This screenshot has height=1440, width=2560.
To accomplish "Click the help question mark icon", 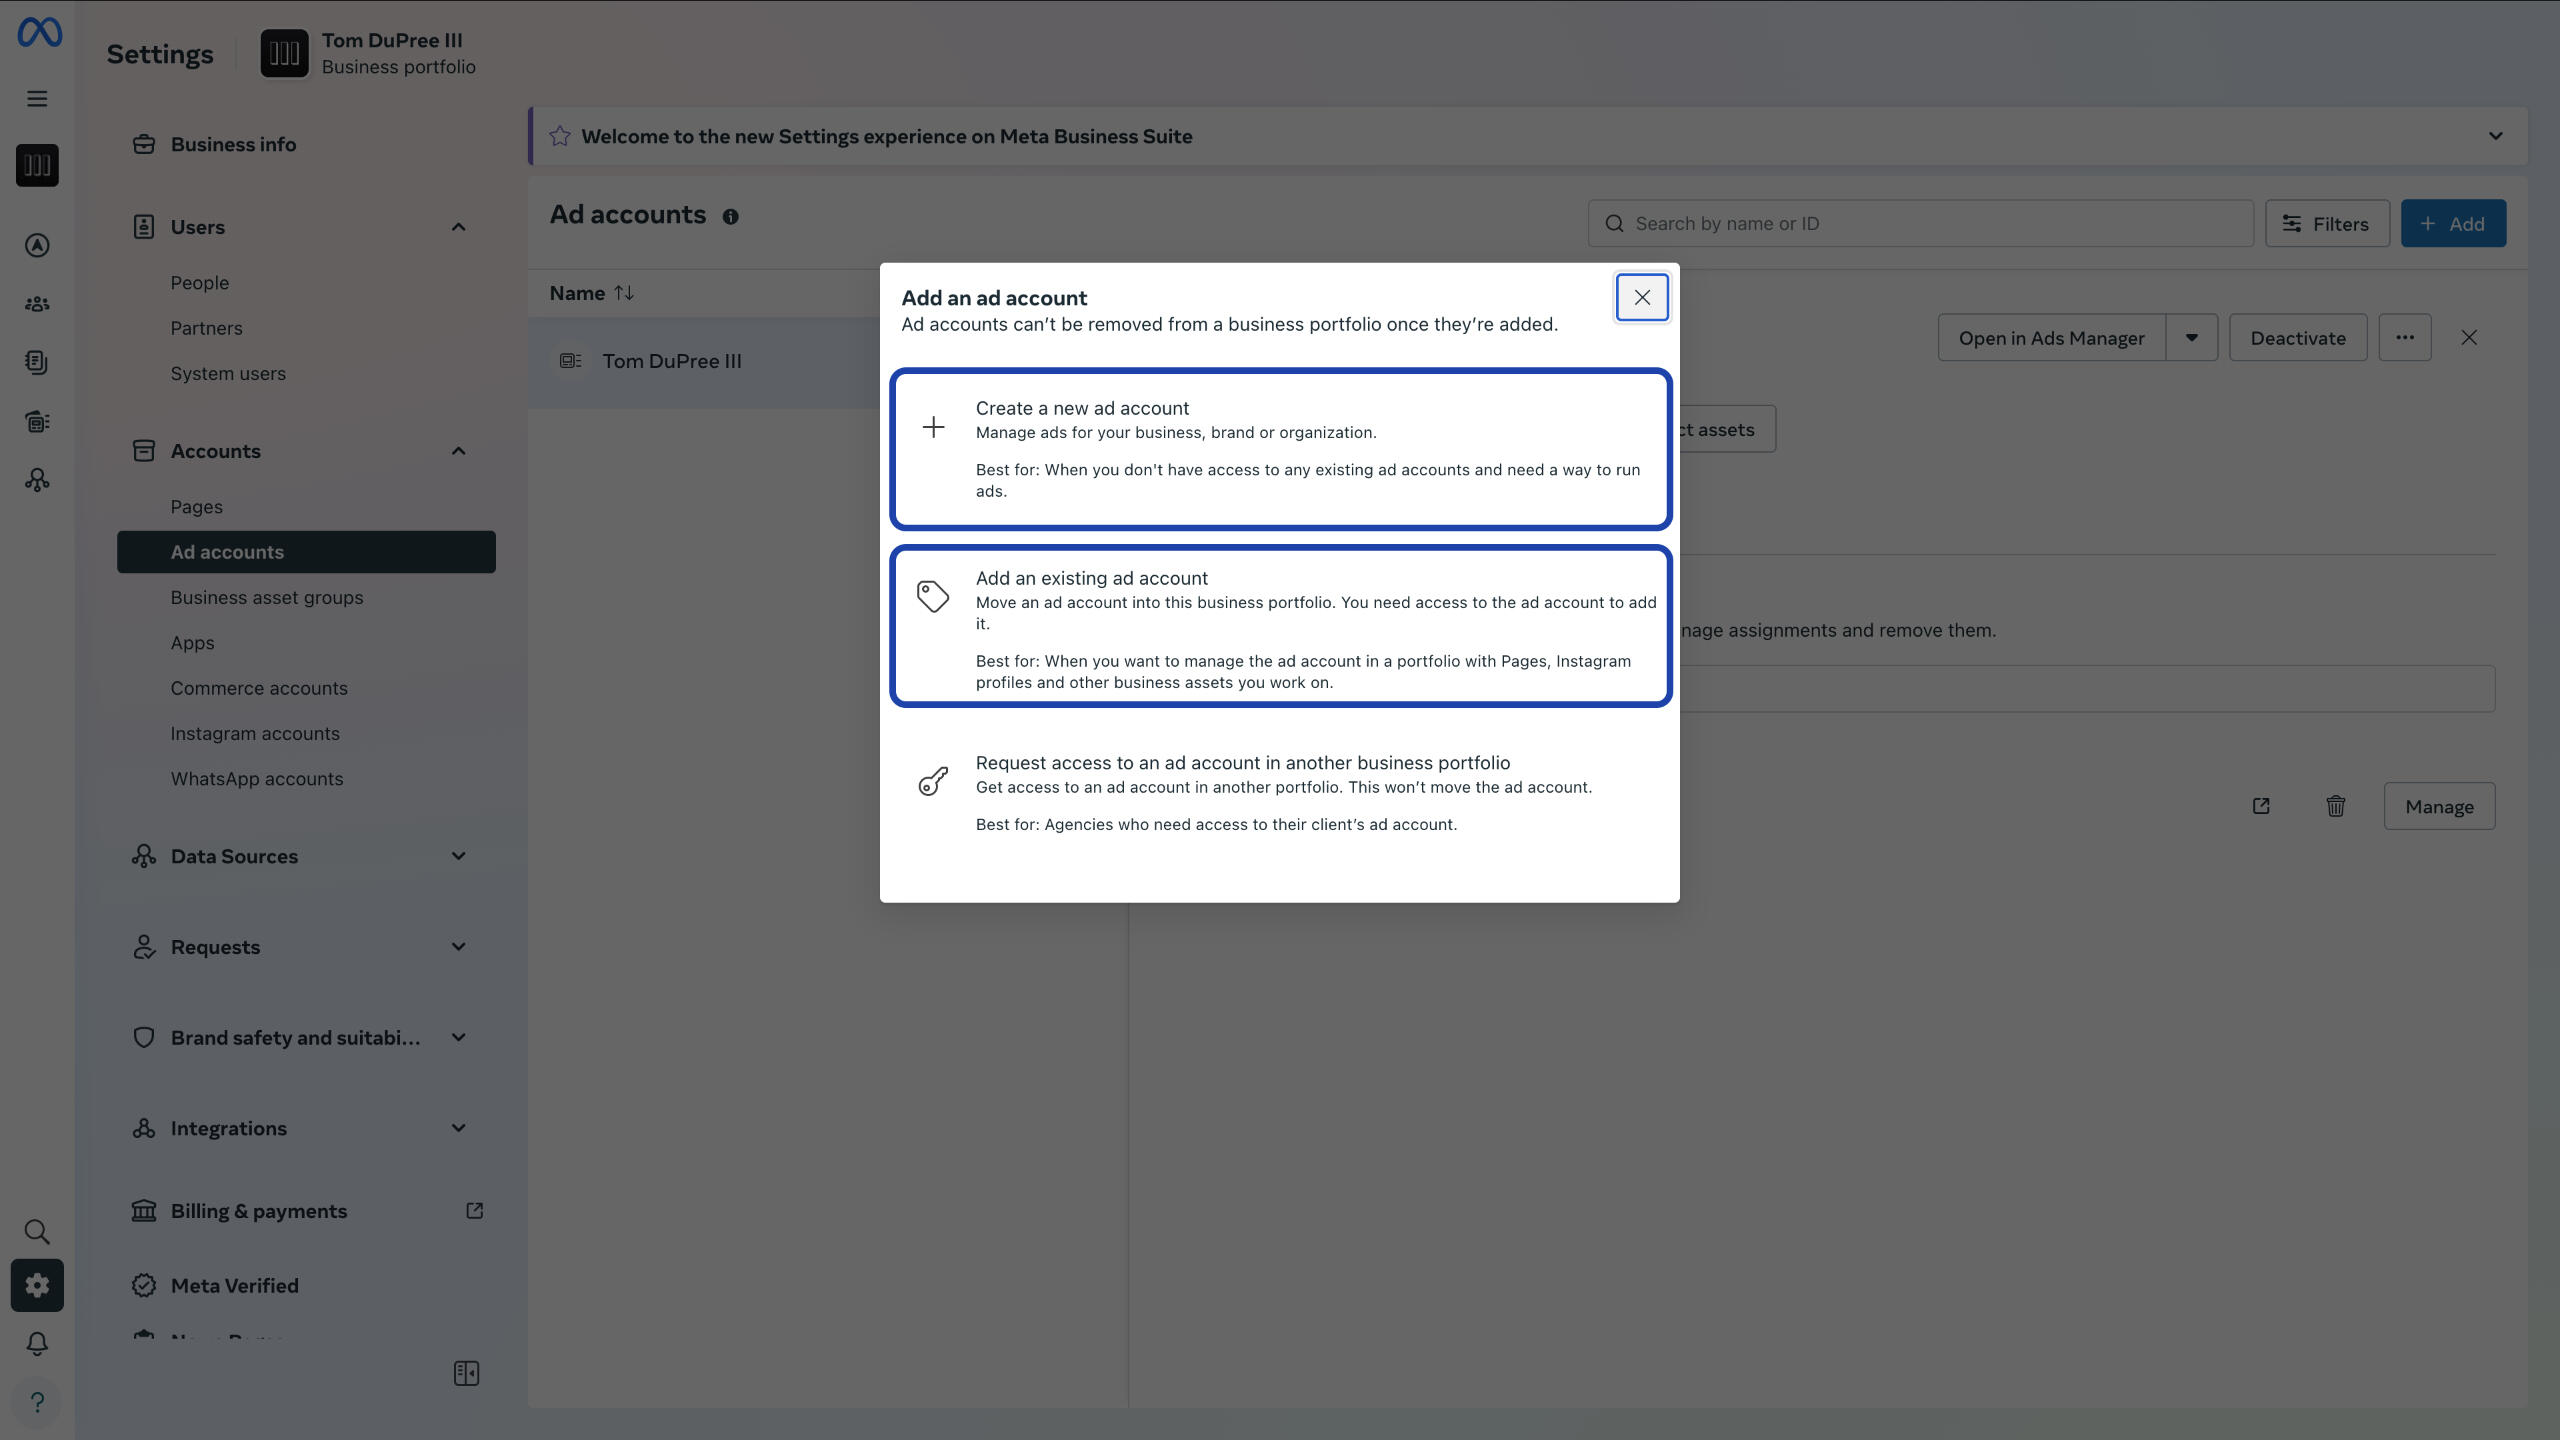I will click(x=37, y=1402).
